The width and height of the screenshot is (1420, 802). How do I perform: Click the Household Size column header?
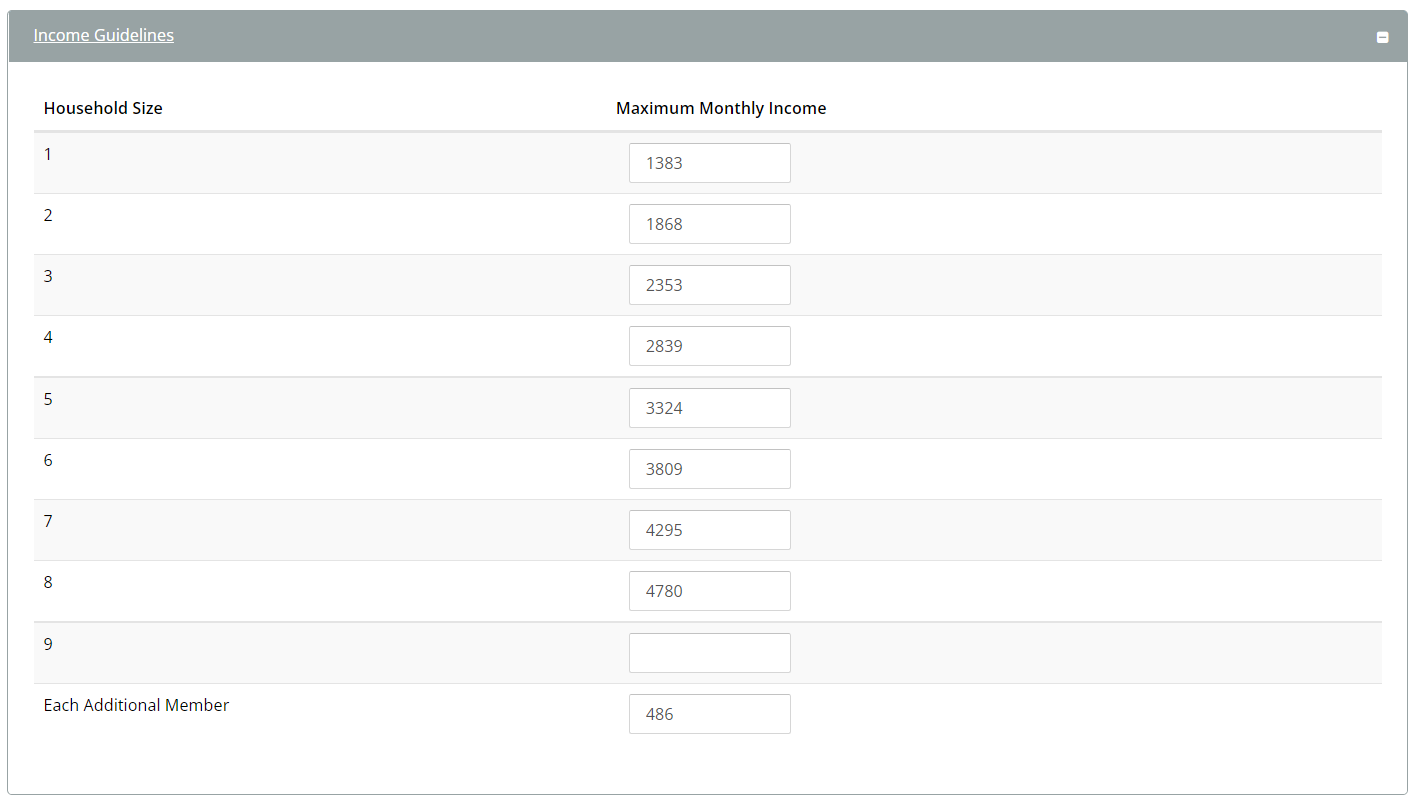pyautogui.click(x=103, y=108)
